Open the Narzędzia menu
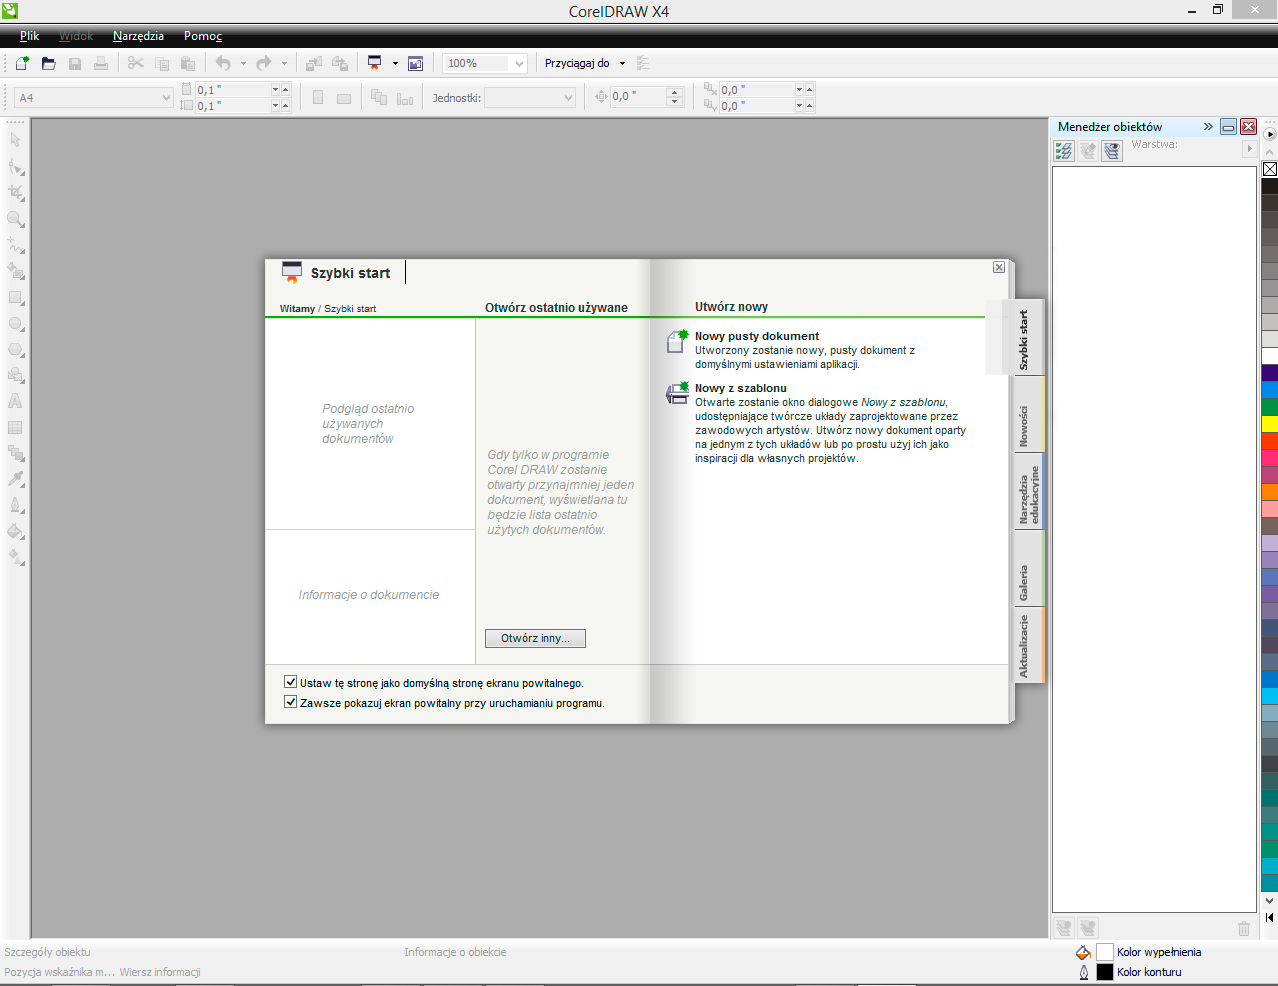The height and width of the screenshot is (986, 1278). tap(138, 36)
